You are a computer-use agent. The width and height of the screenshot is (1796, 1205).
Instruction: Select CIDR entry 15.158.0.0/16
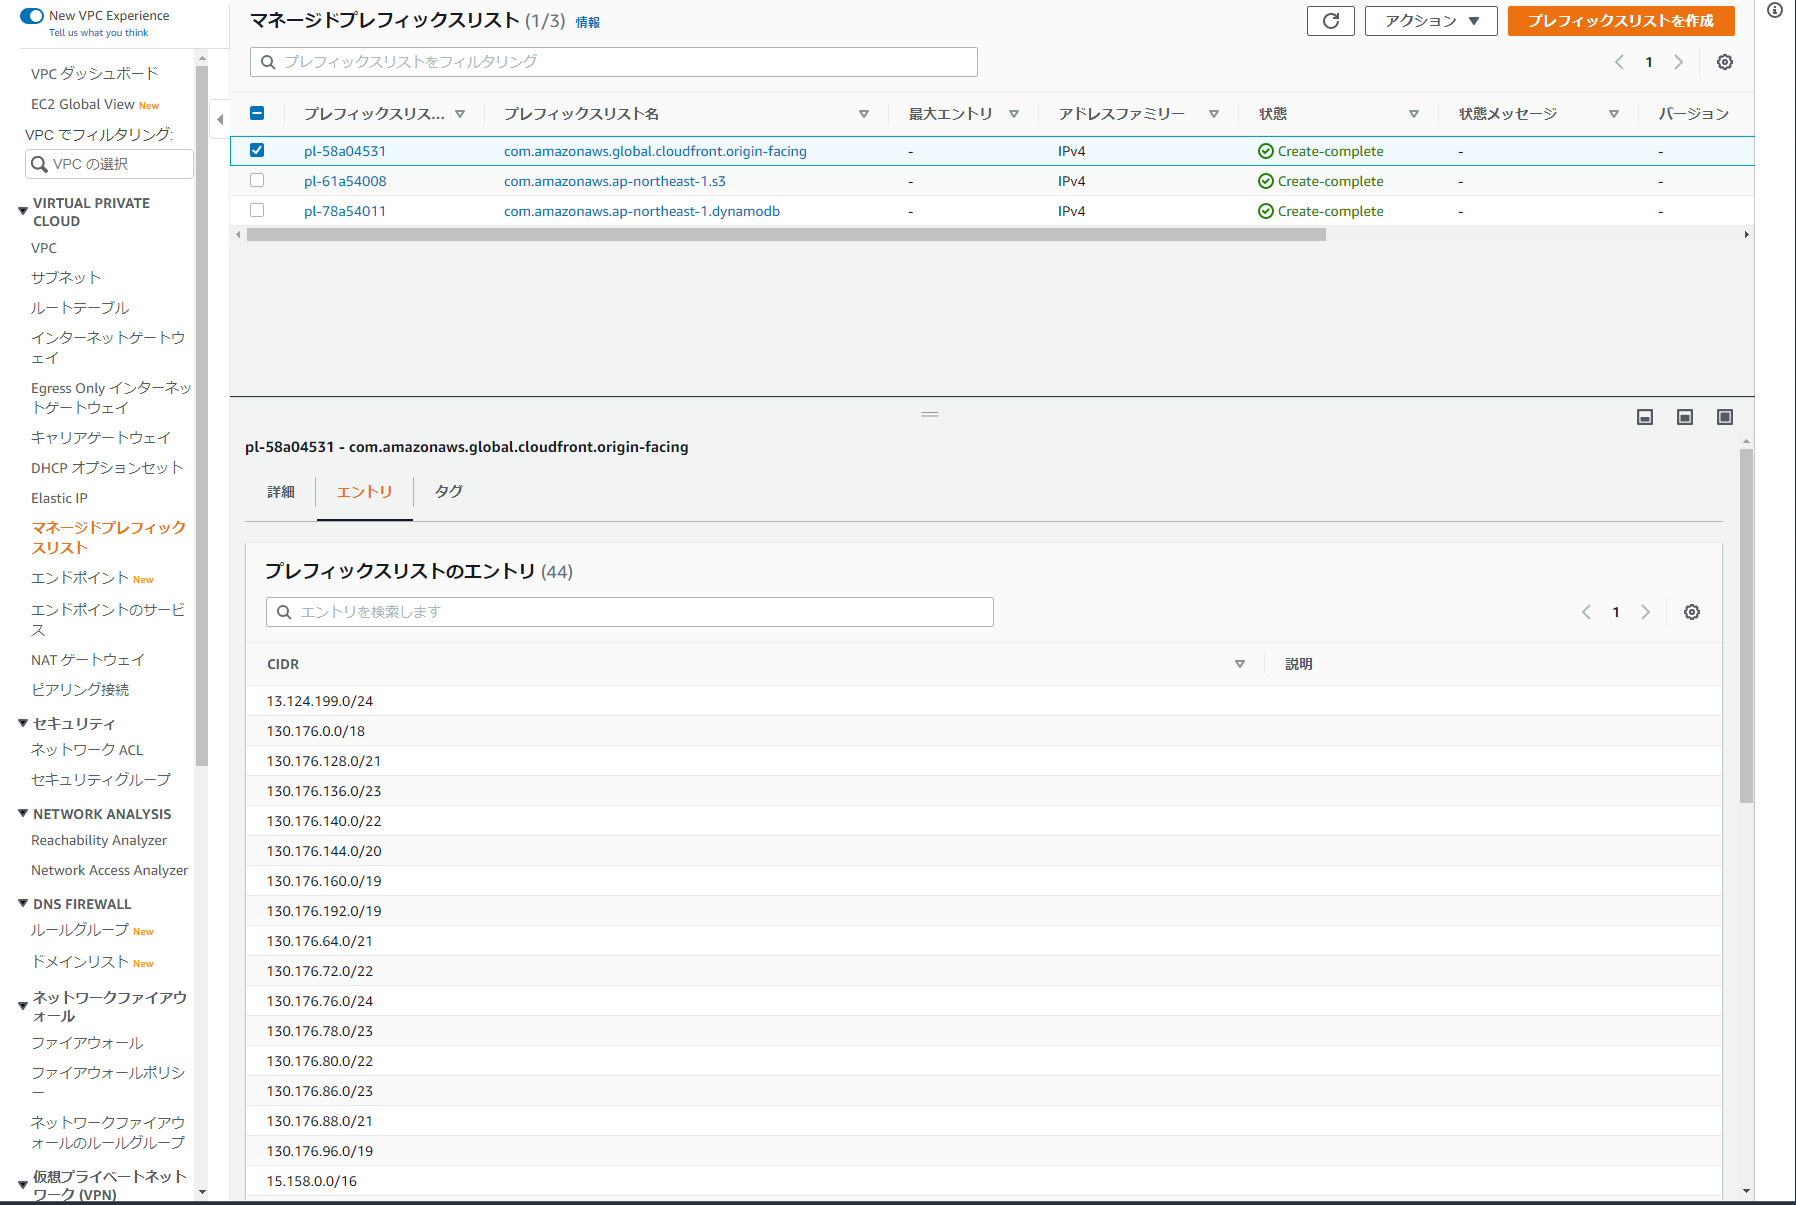tap(312, 1181)
